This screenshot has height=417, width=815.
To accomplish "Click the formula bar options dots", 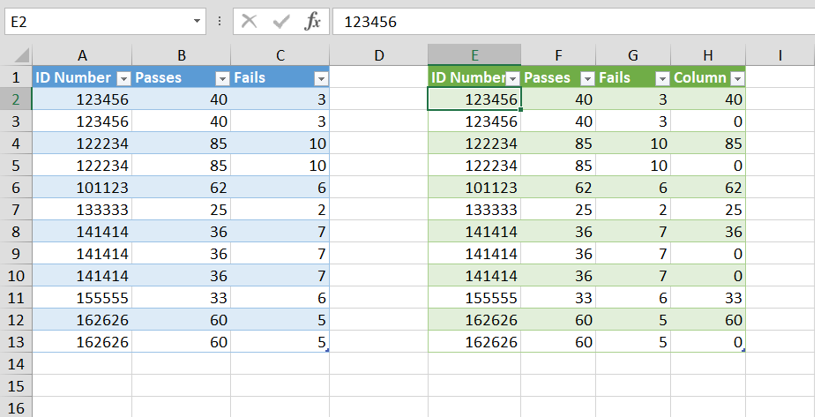I will [x=220, y=21].
